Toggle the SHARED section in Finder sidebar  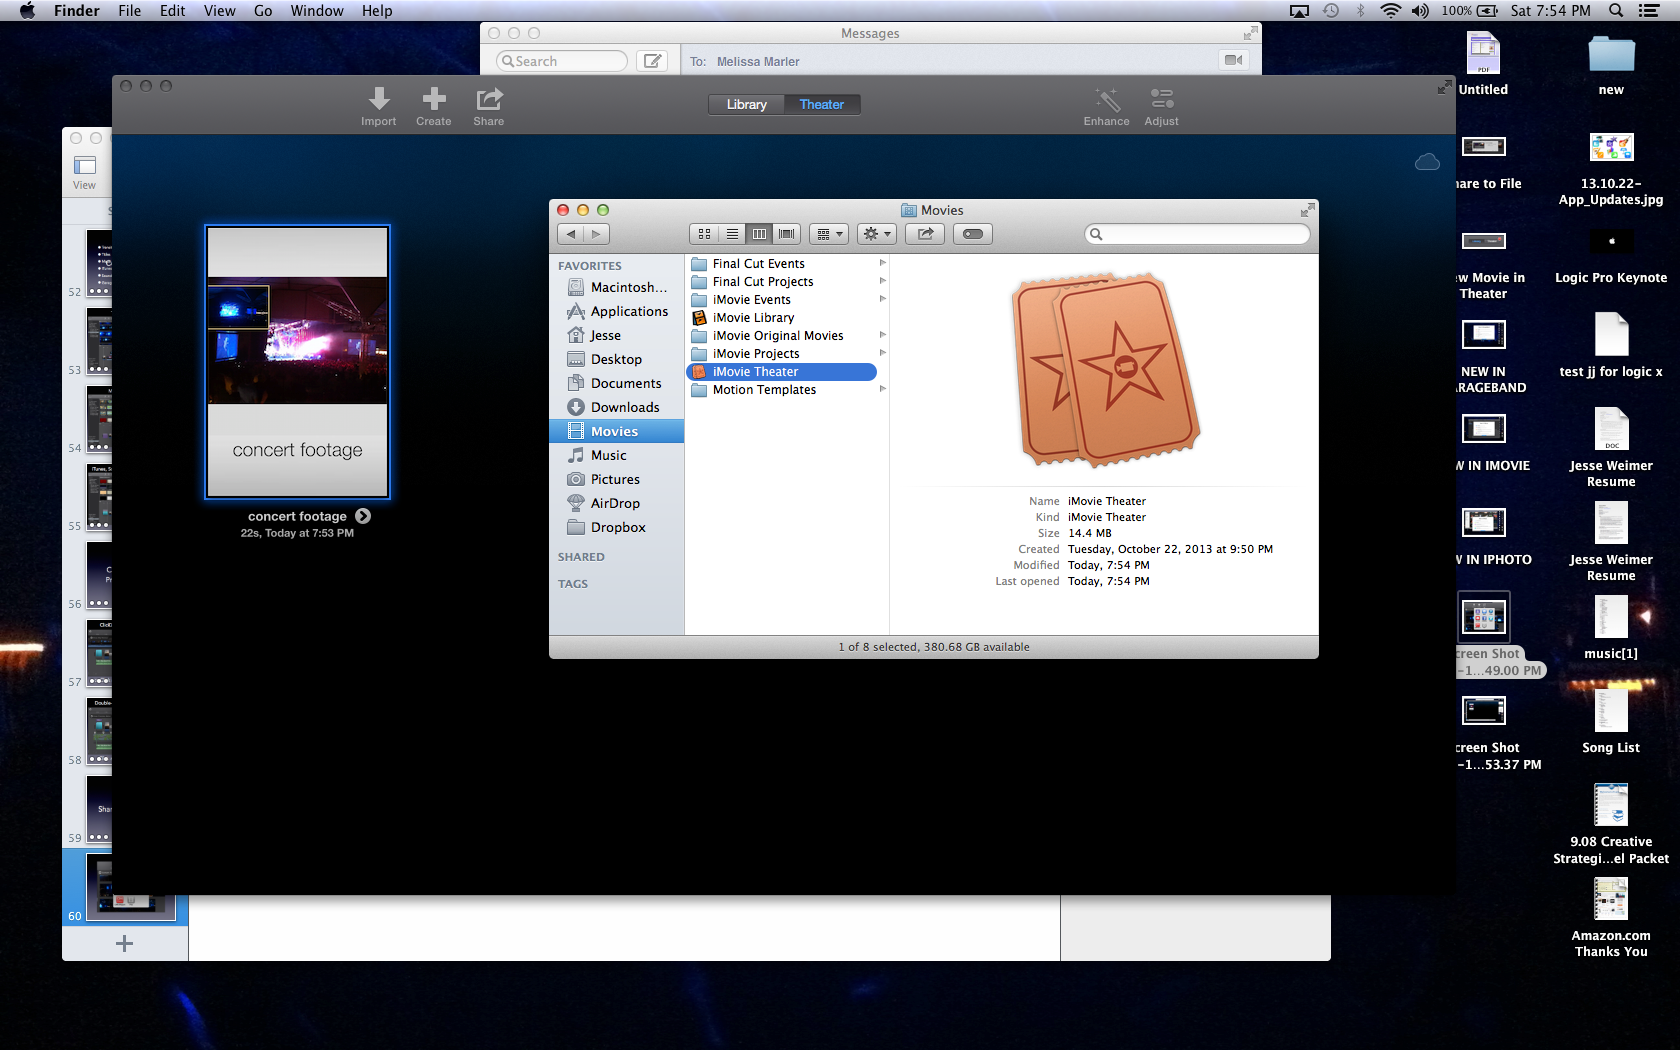[581, 557]
